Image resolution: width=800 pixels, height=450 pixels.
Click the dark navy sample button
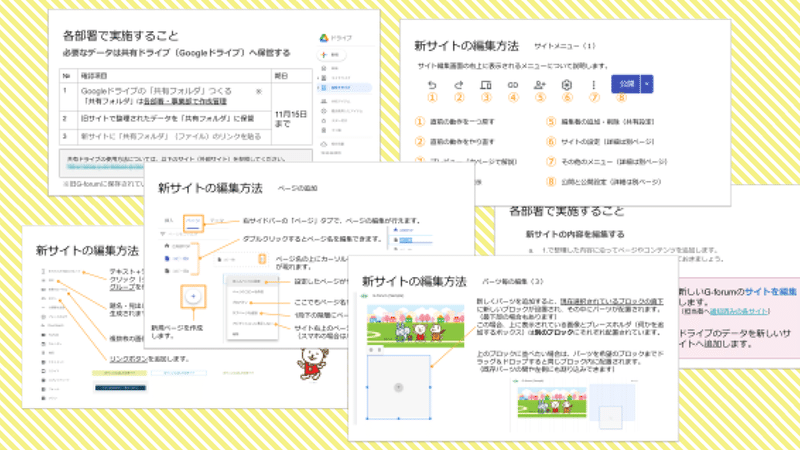(x=120, y=388)
